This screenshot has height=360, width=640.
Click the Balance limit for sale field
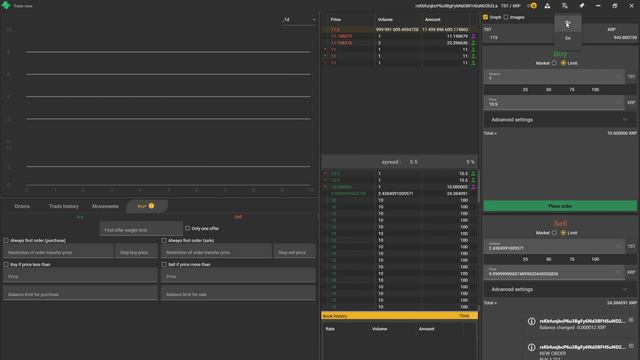(x=238, y=293)
